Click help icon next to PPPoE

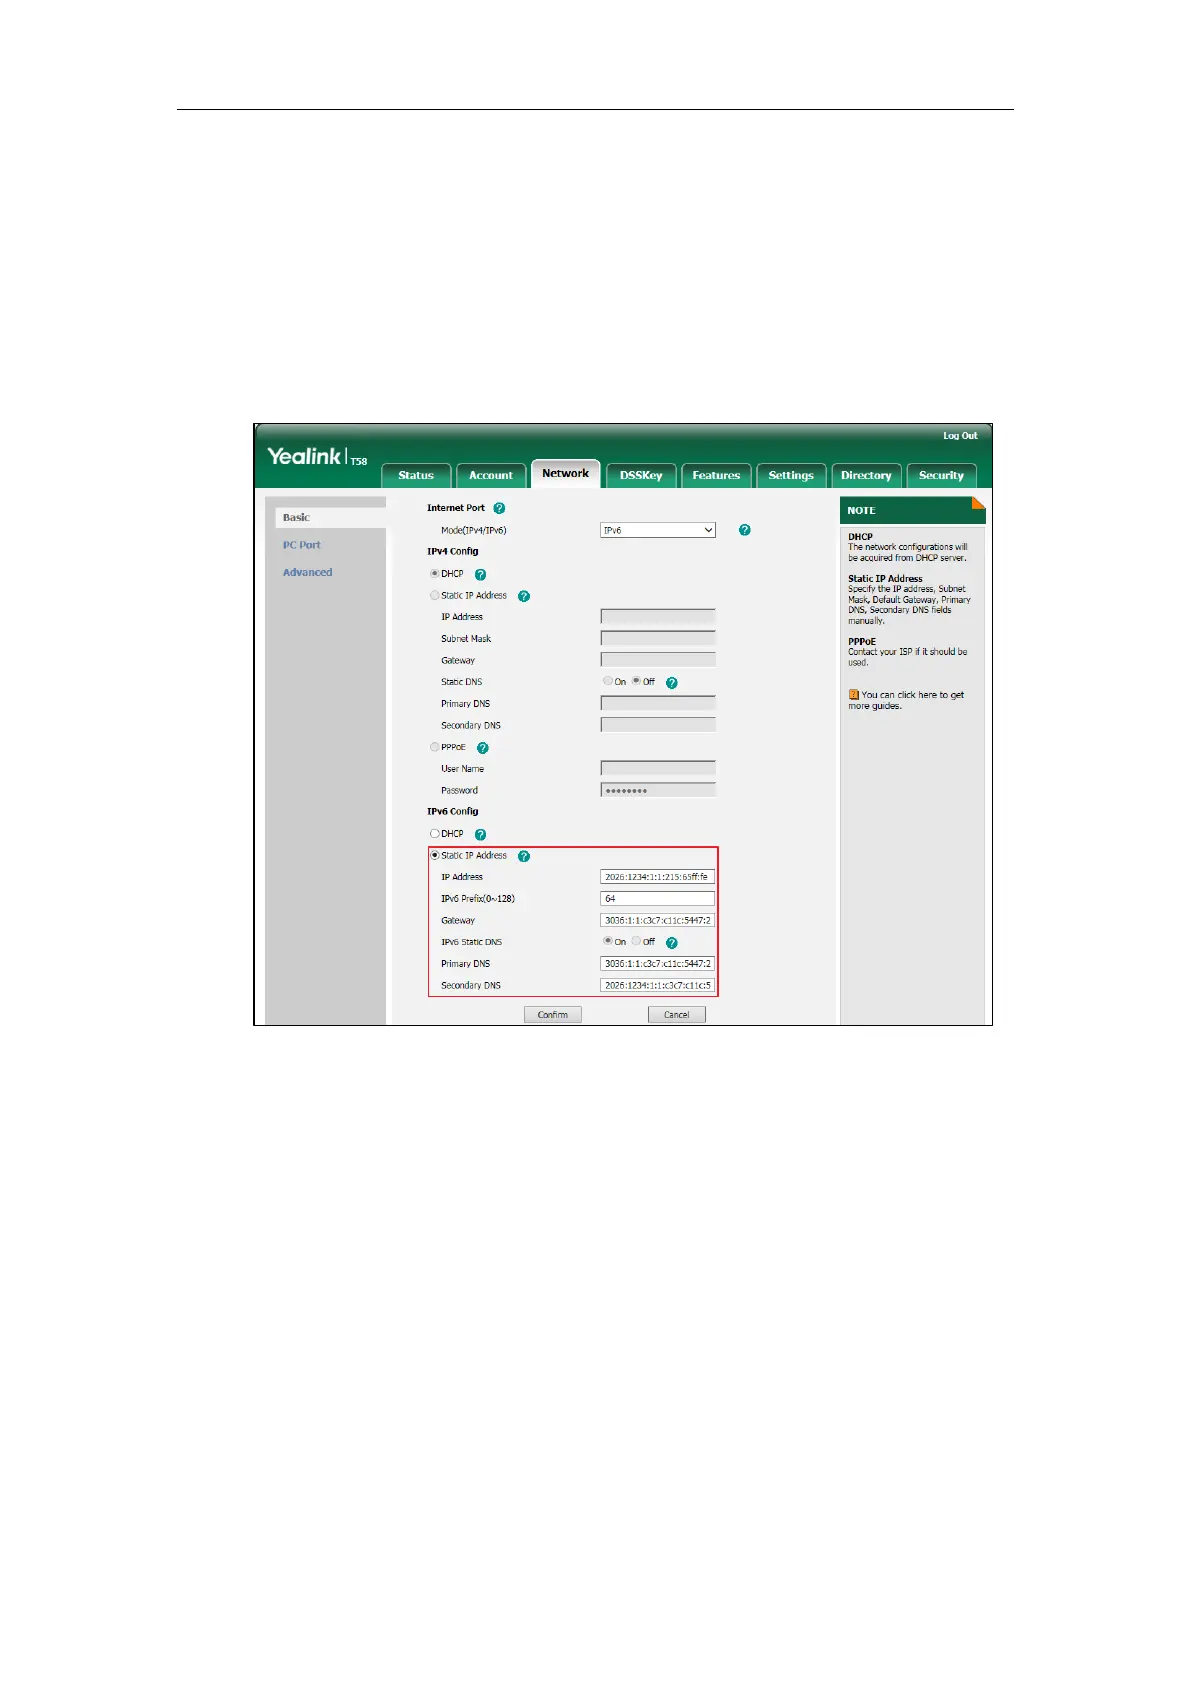[483, 748]
